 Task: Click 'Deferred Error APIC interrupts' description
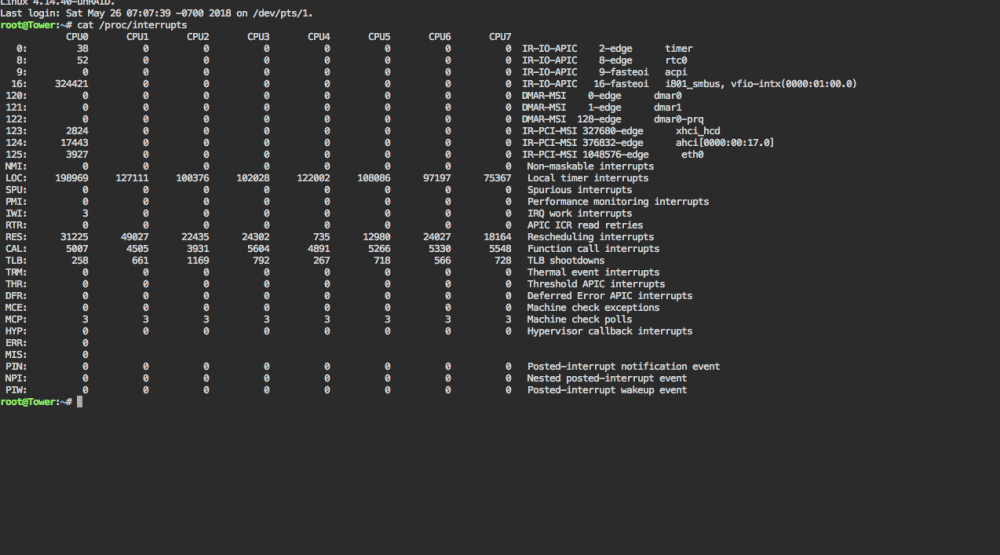point(610,296)
